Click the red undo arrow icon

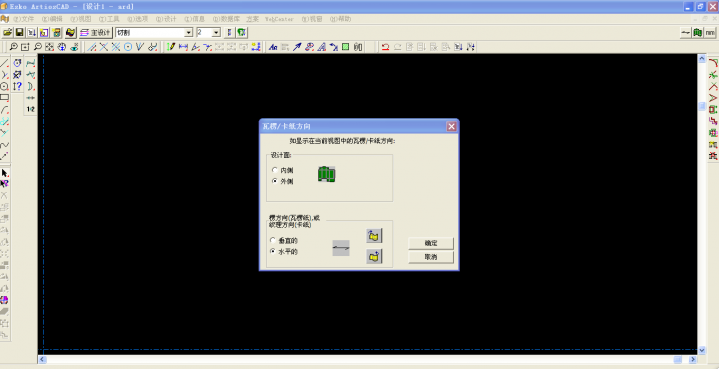386,47
